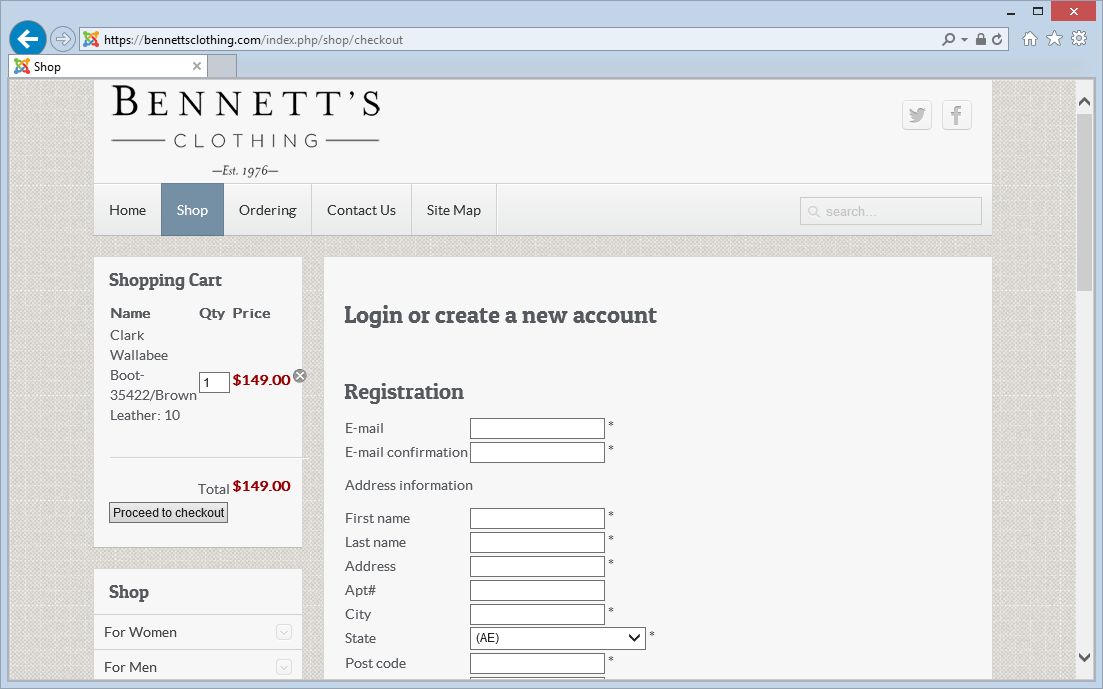Go to Home menu item
Viewport: 1103px width, 689px height.
point(127,210)
